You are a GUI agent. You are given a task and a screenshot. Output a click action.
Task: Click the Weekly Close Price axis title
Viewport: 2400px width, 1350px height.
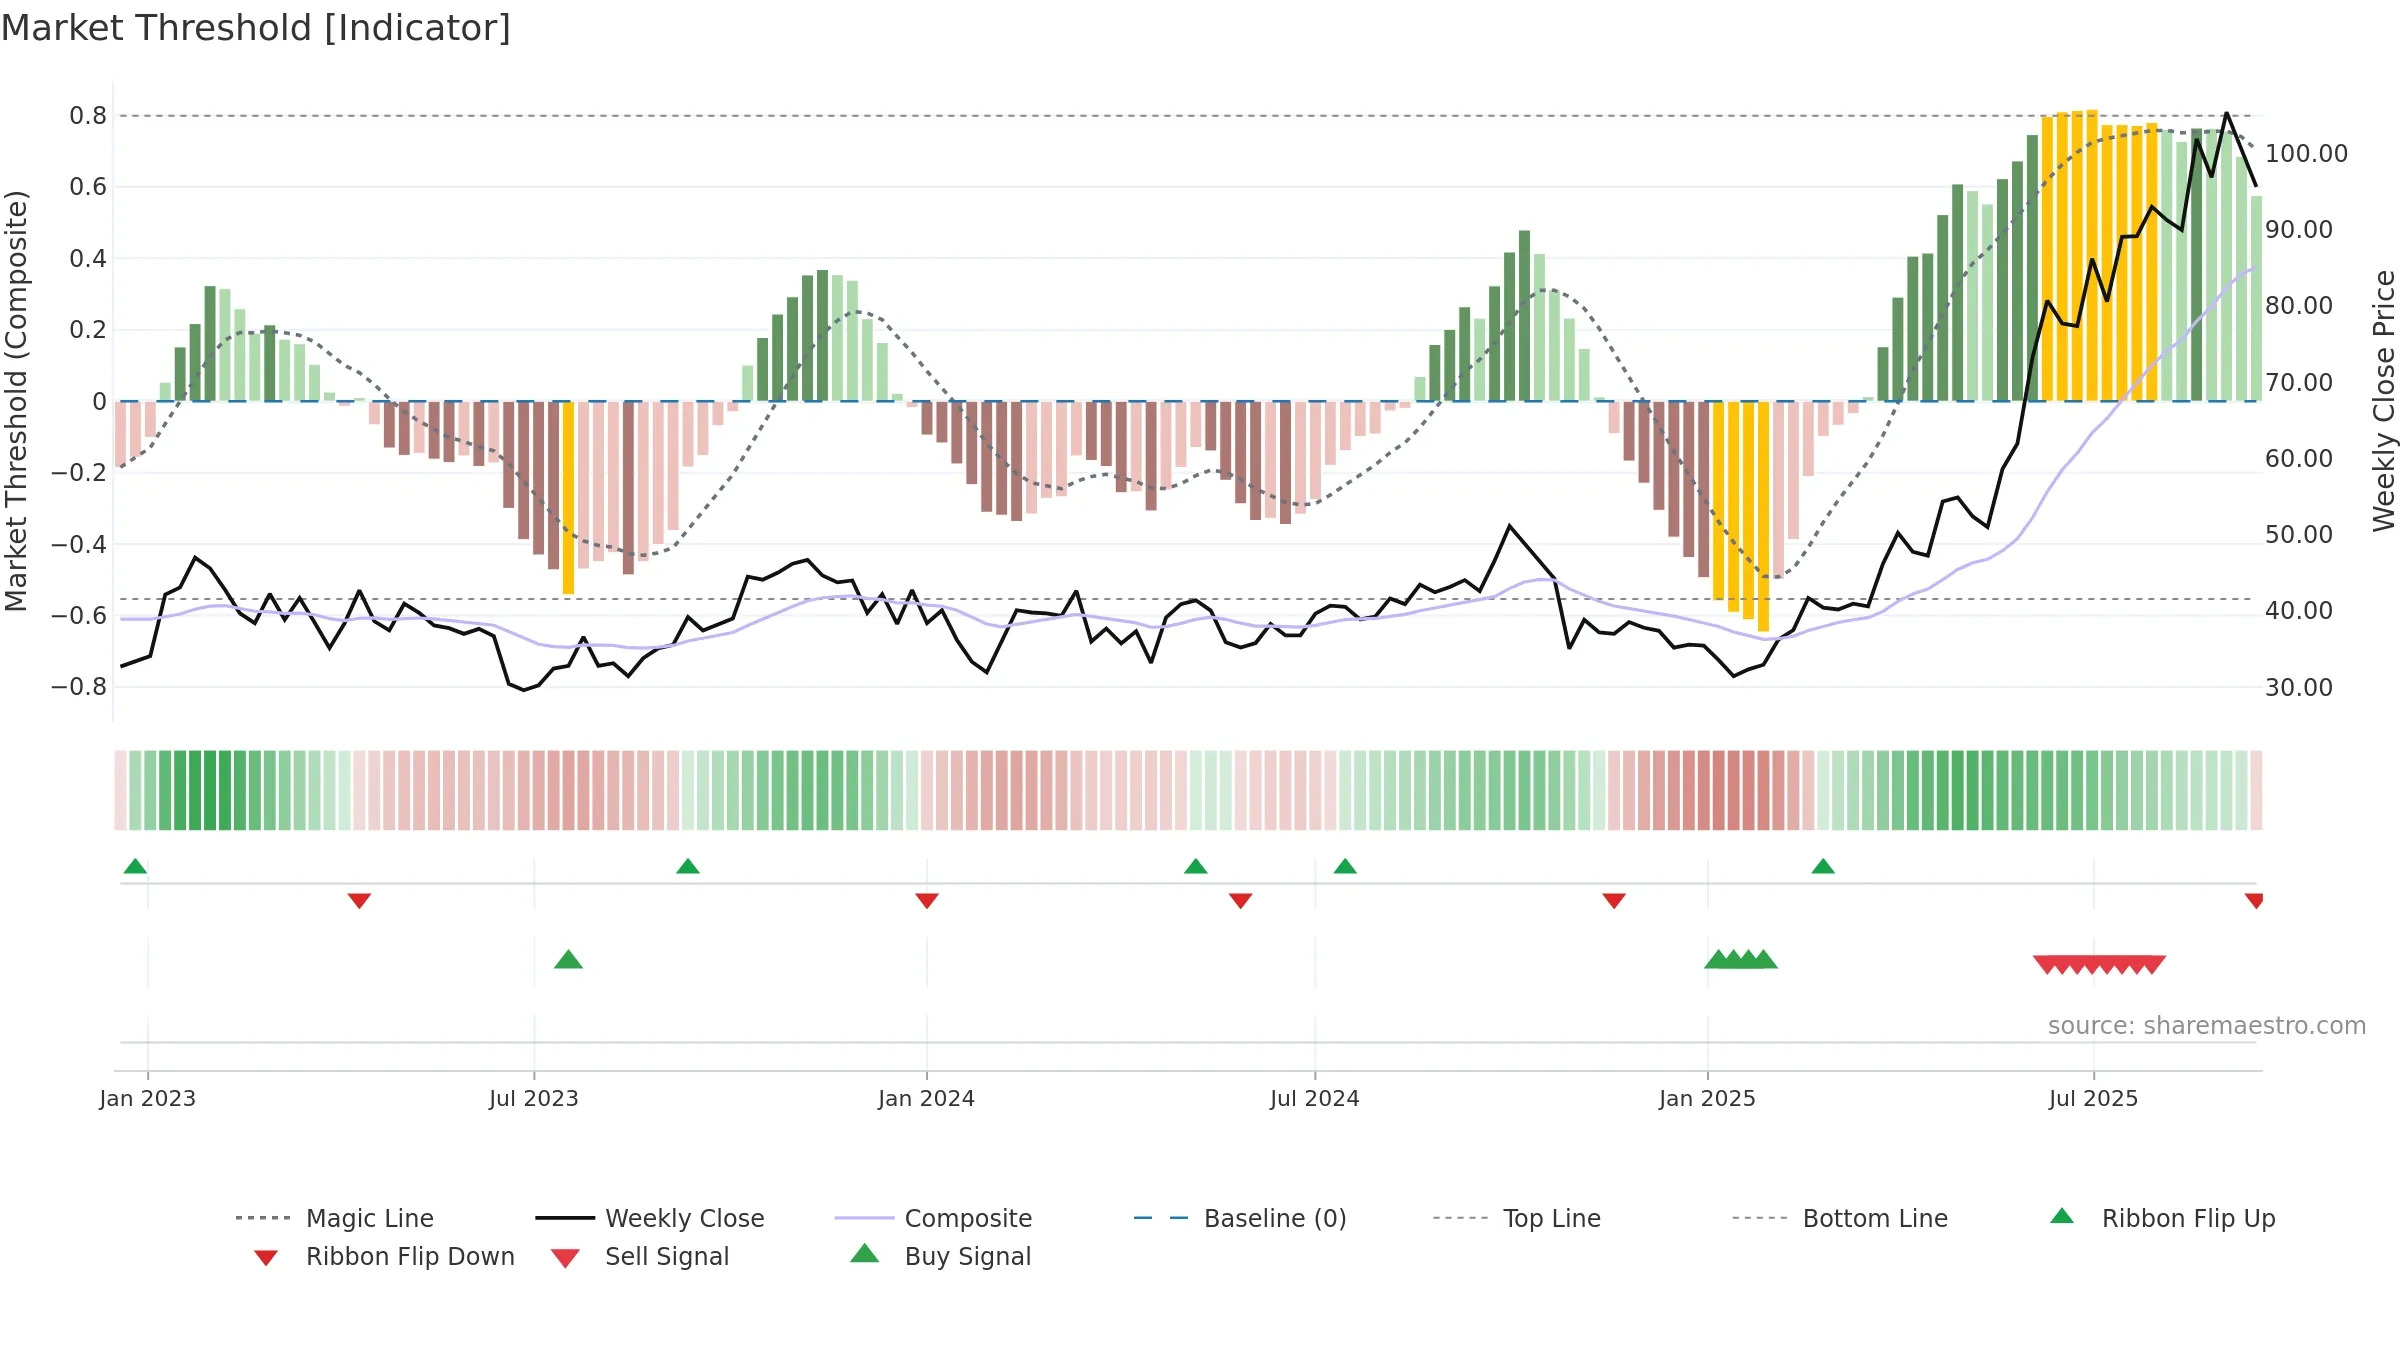2385,401
